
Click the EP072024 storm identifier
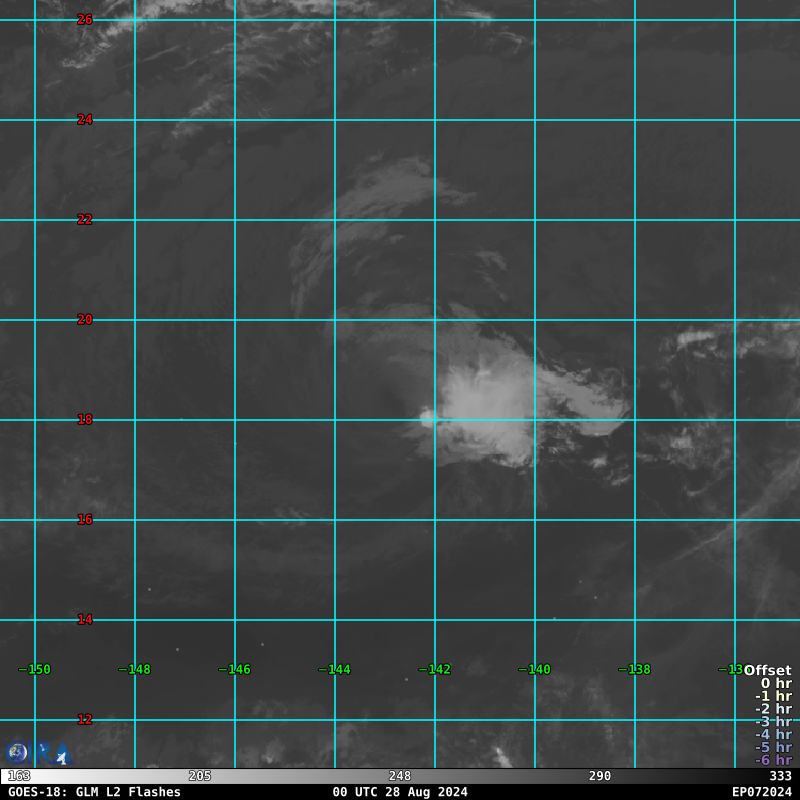tap(761, 792)
